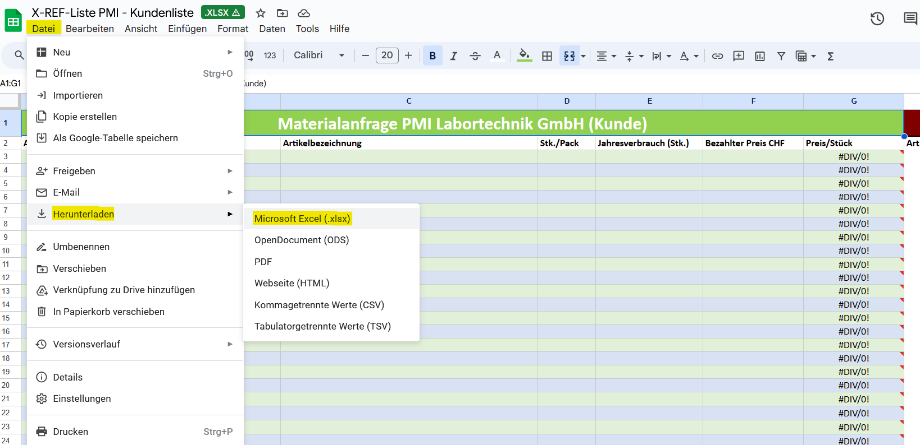Select Umbenennen in the menu
Viewport: 920px width, 445px height.
point(136,247)
